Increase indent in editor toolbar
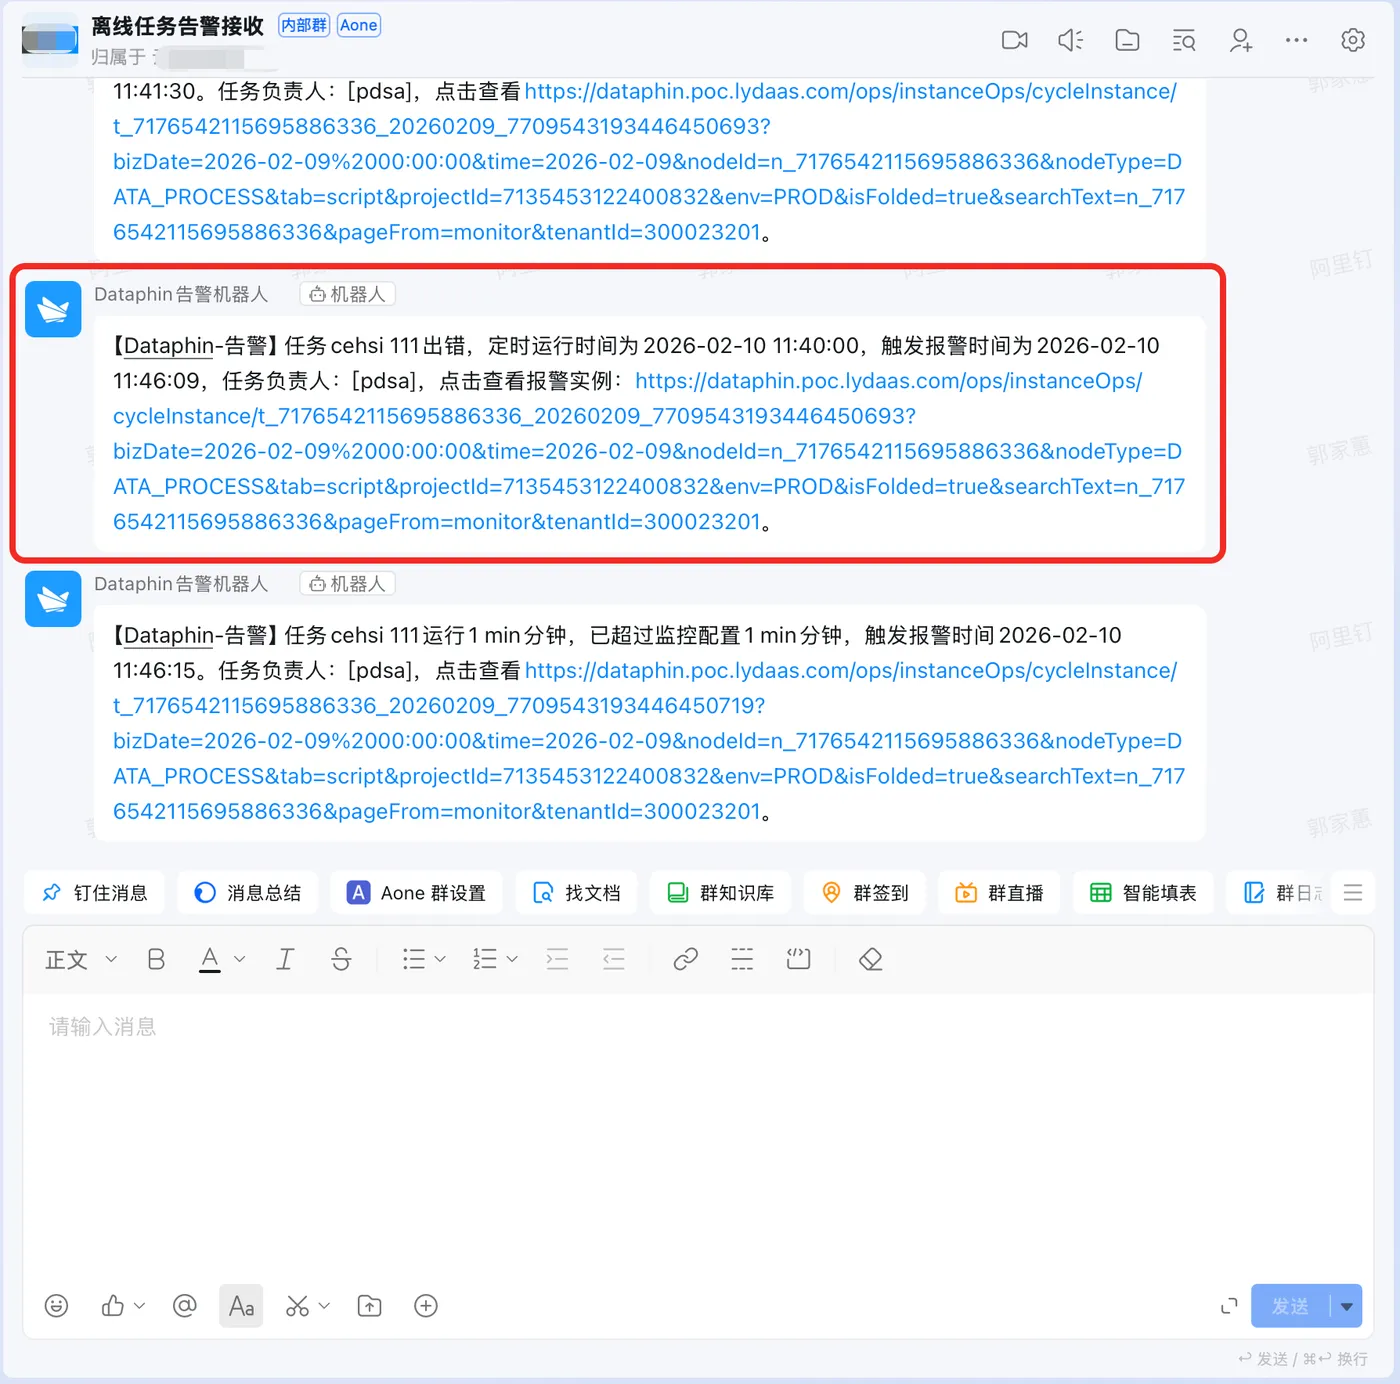 (557, 960)
